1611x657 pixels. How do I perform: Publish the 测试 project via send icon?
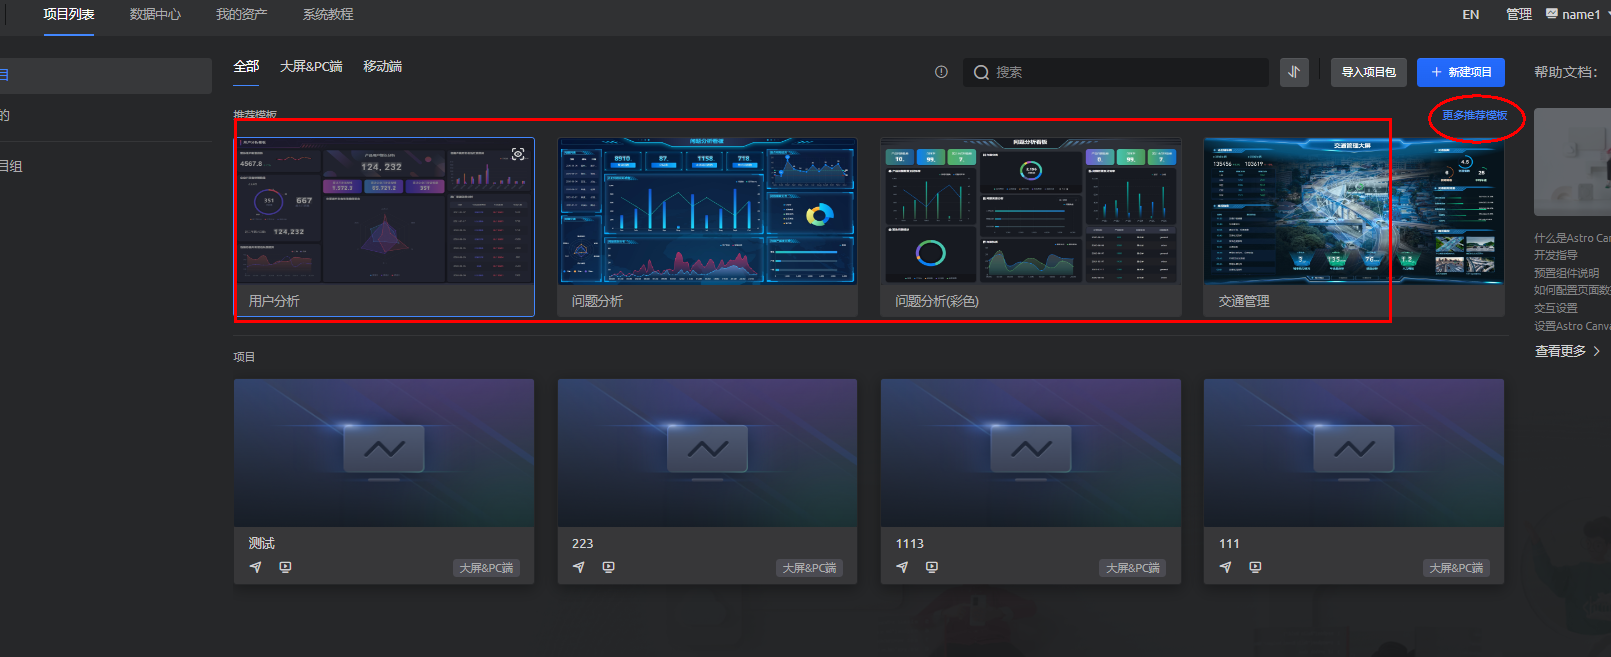[256, 567]
